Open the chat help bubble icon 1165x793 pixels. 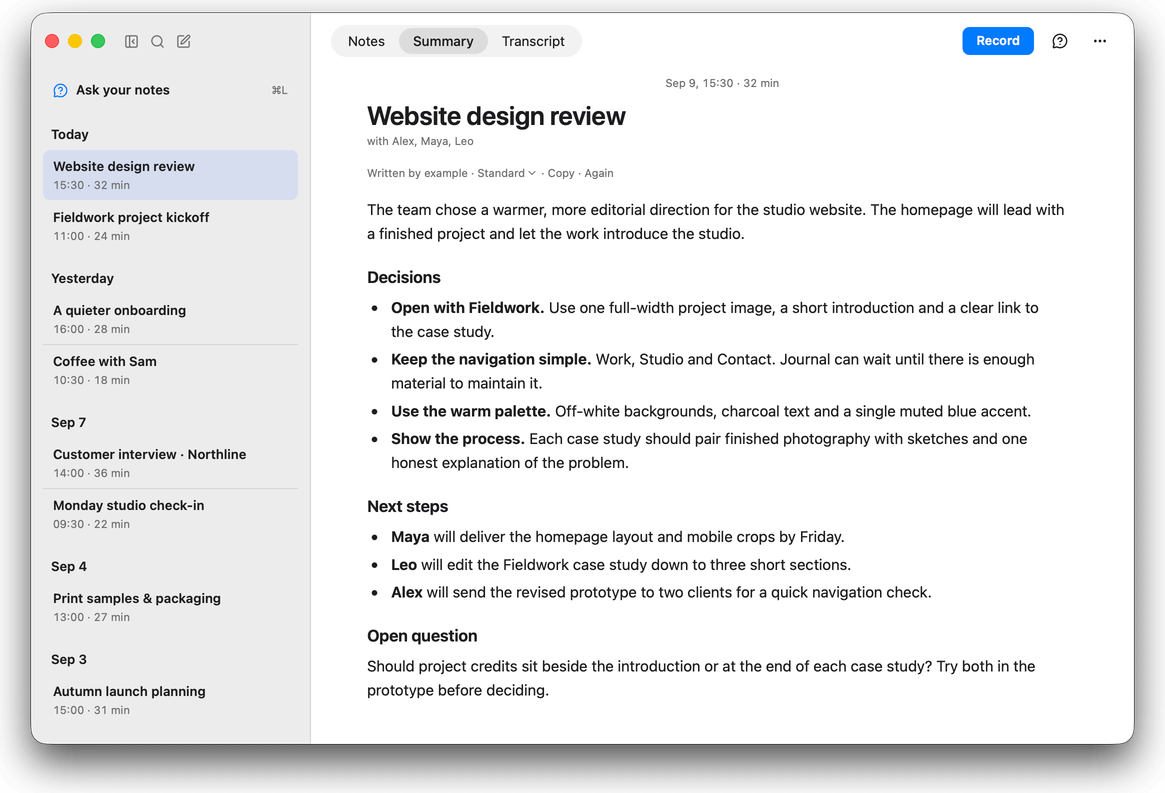pyautogui.click(x=1059, y=41)
